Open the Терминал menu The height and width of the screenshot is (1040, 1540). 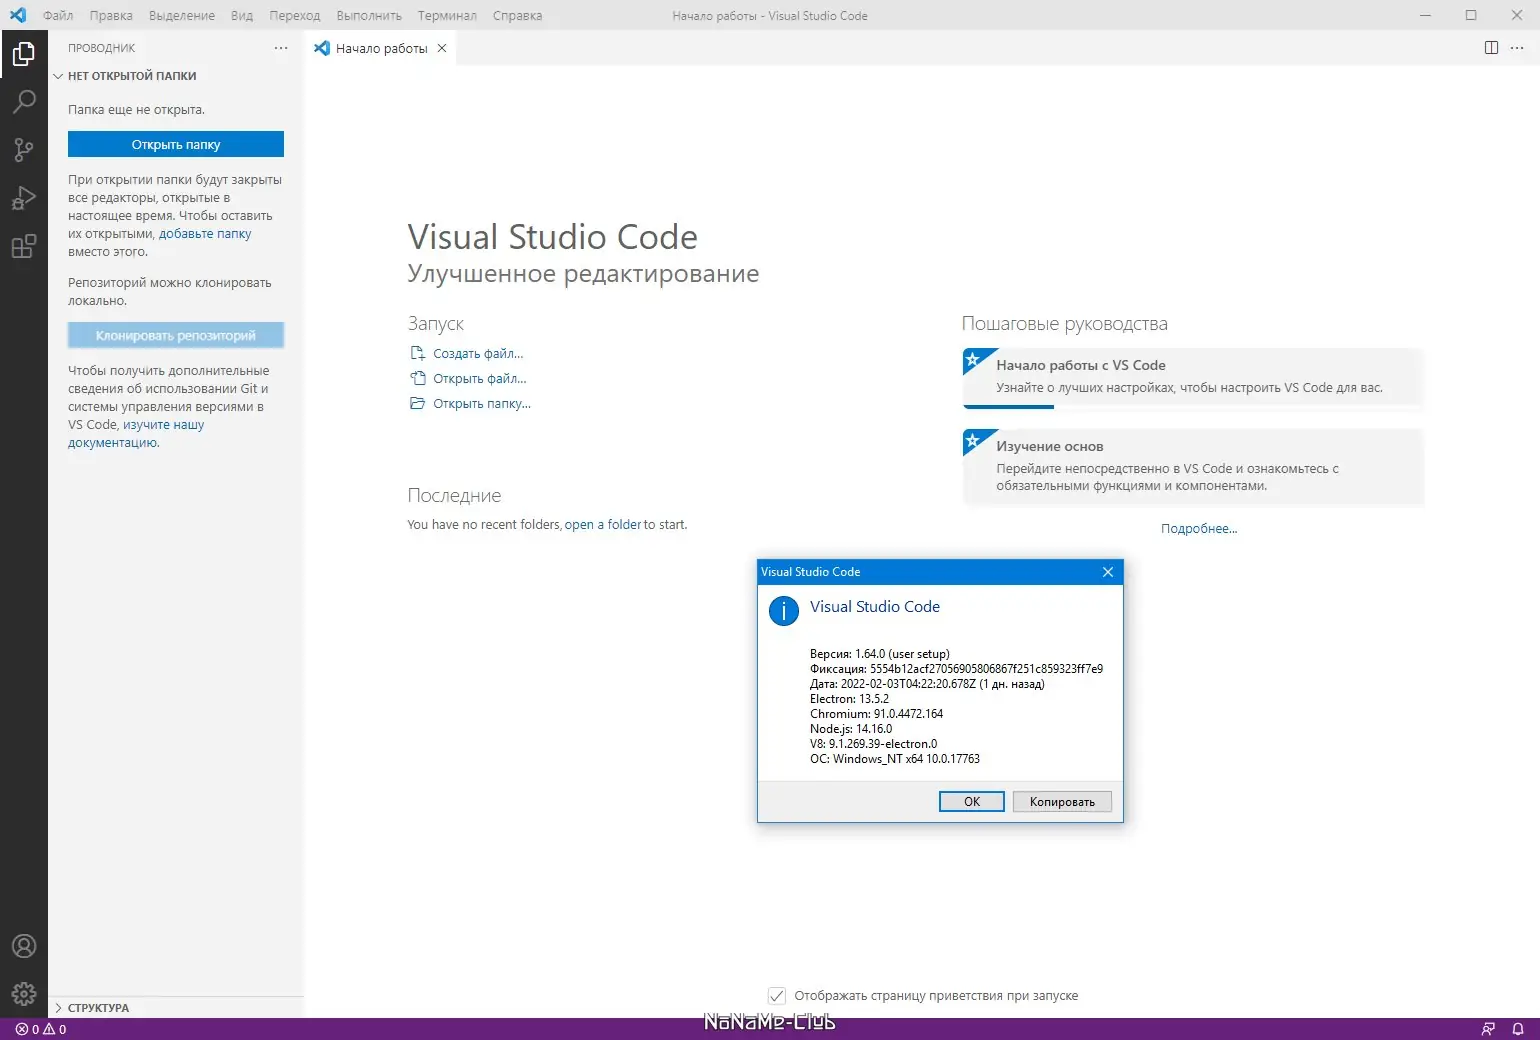(447, 15)
